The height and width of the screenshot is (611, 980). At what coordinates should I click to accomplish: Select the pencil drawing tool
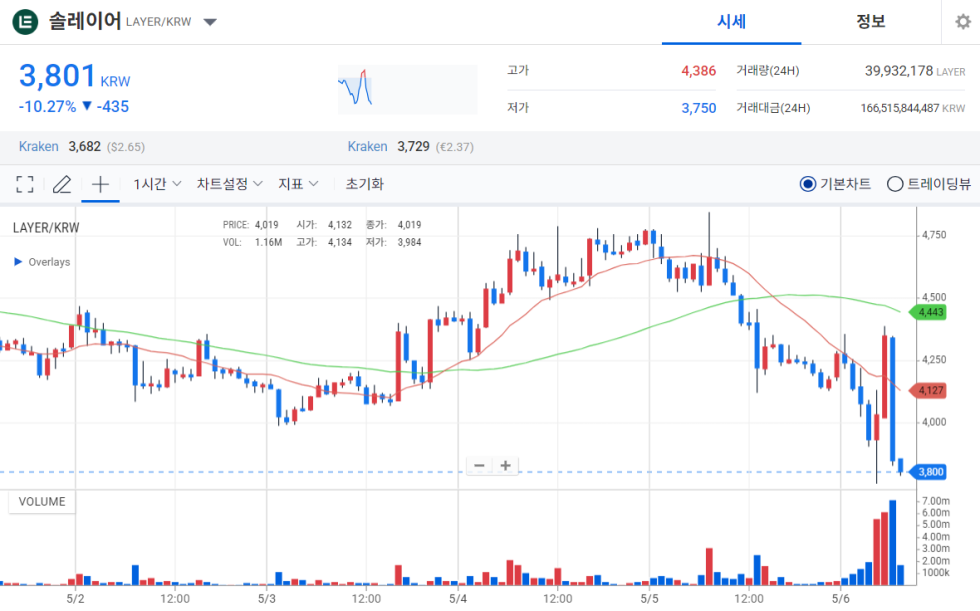[x=62, y=184]
